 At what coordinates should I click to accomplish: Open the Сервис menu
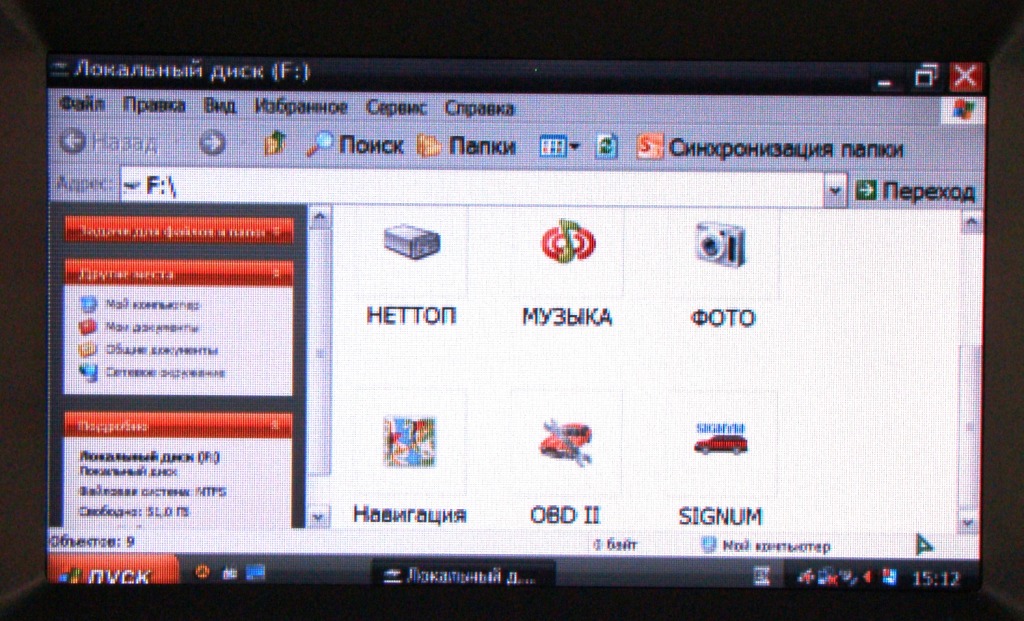point(396,107)
